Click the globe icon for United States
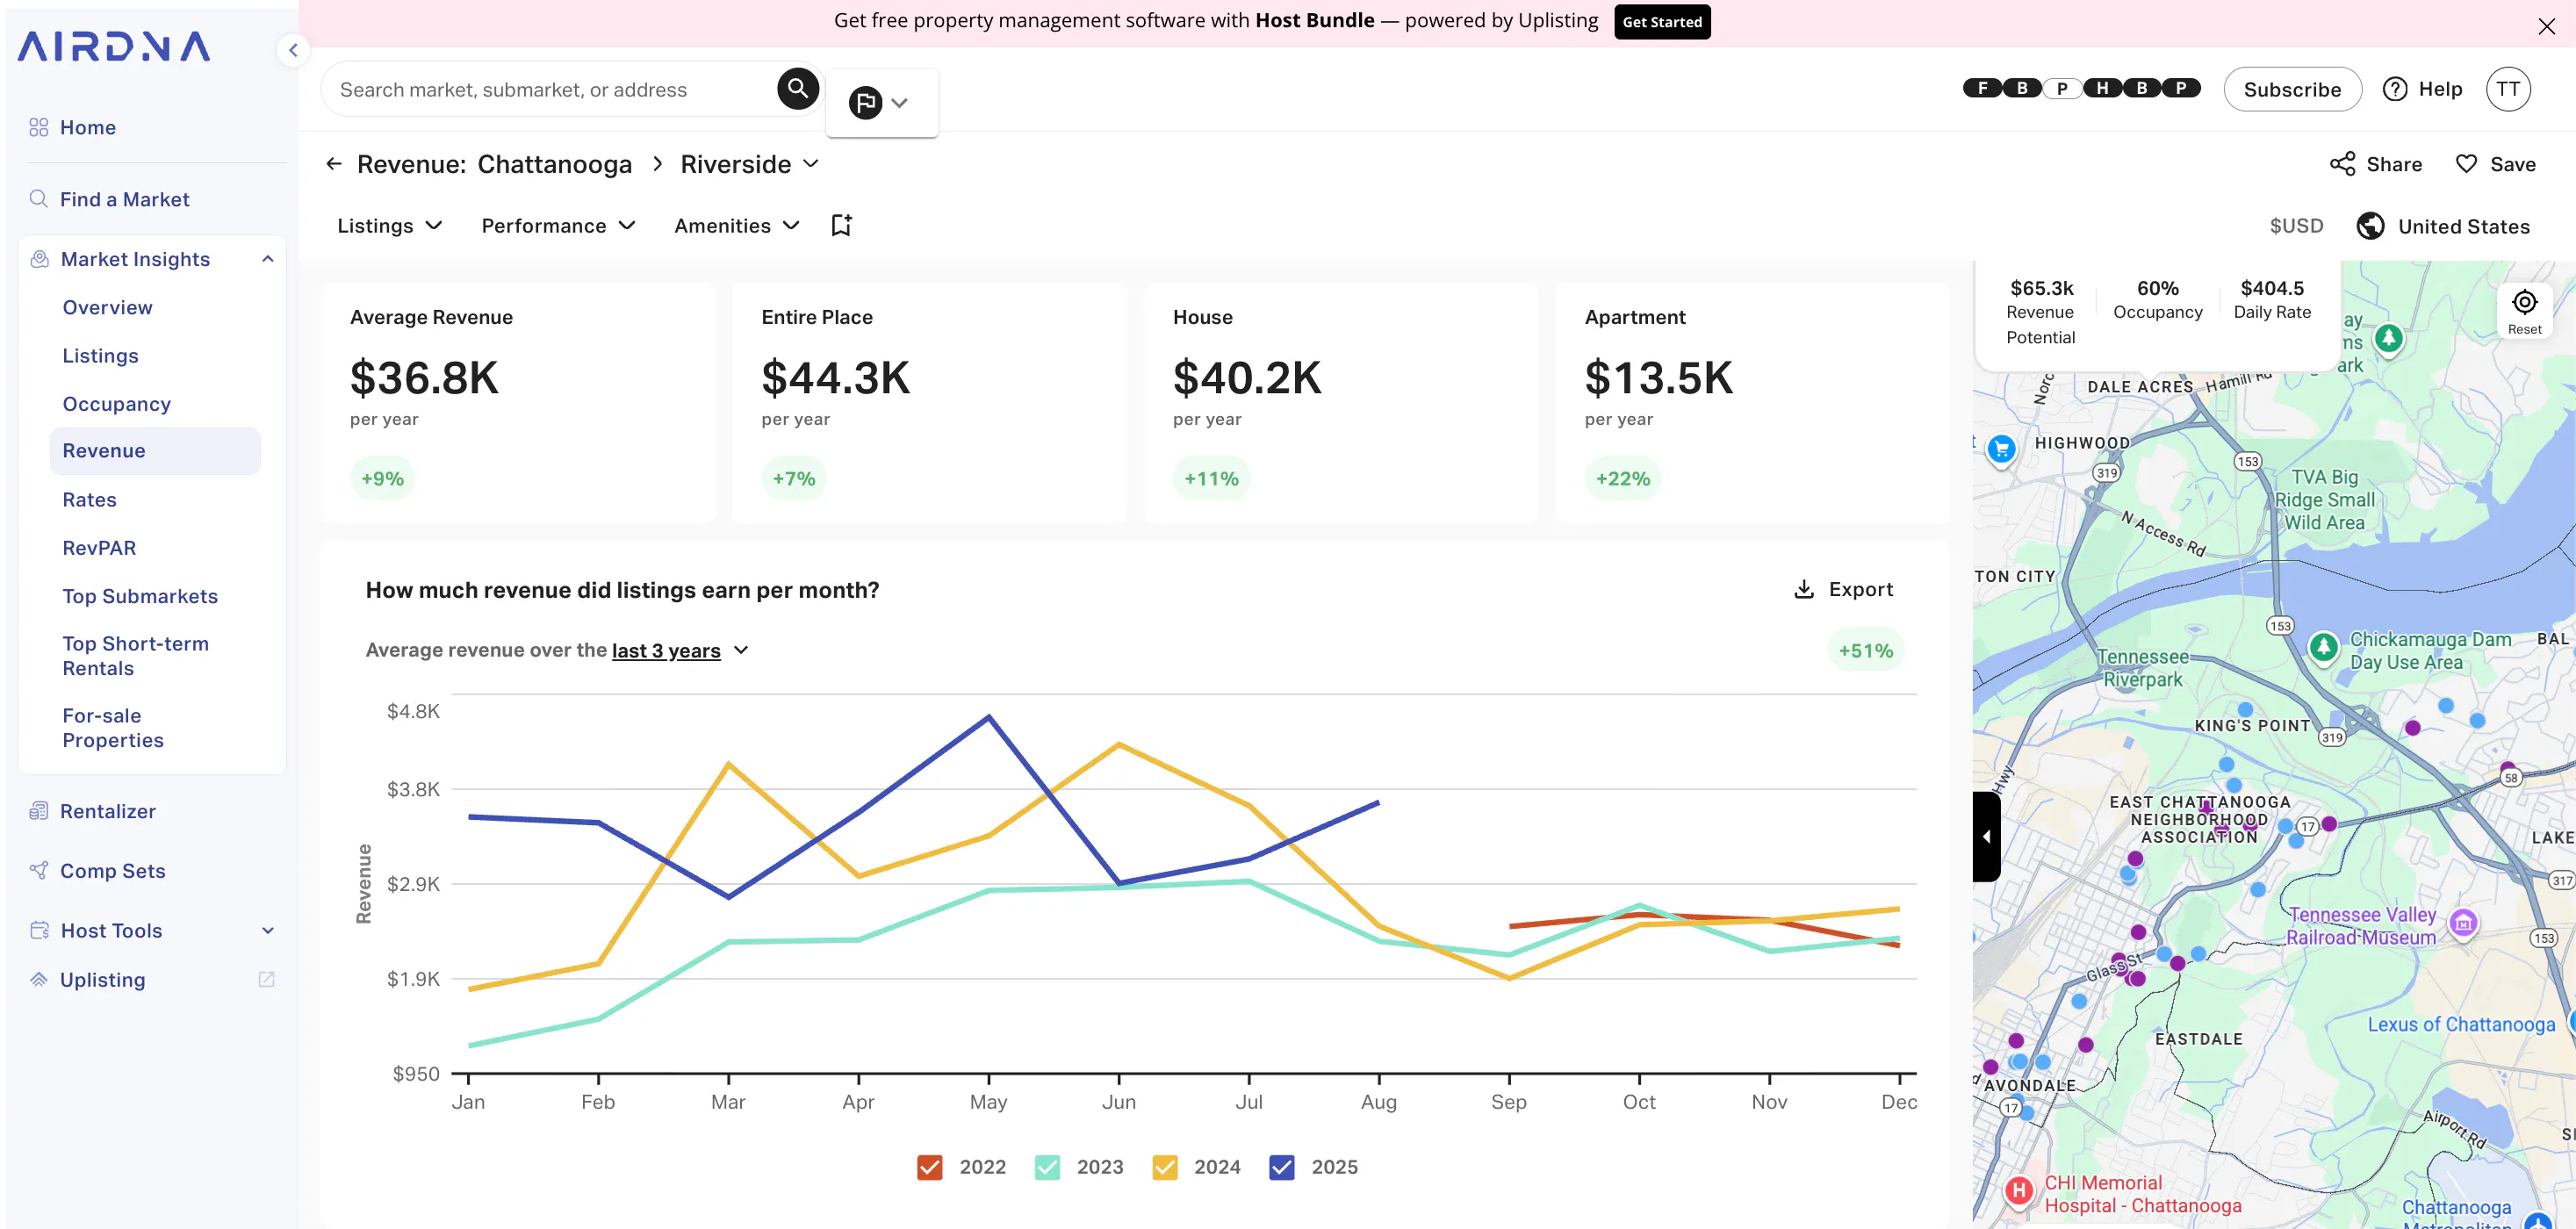 [2369, 226]
